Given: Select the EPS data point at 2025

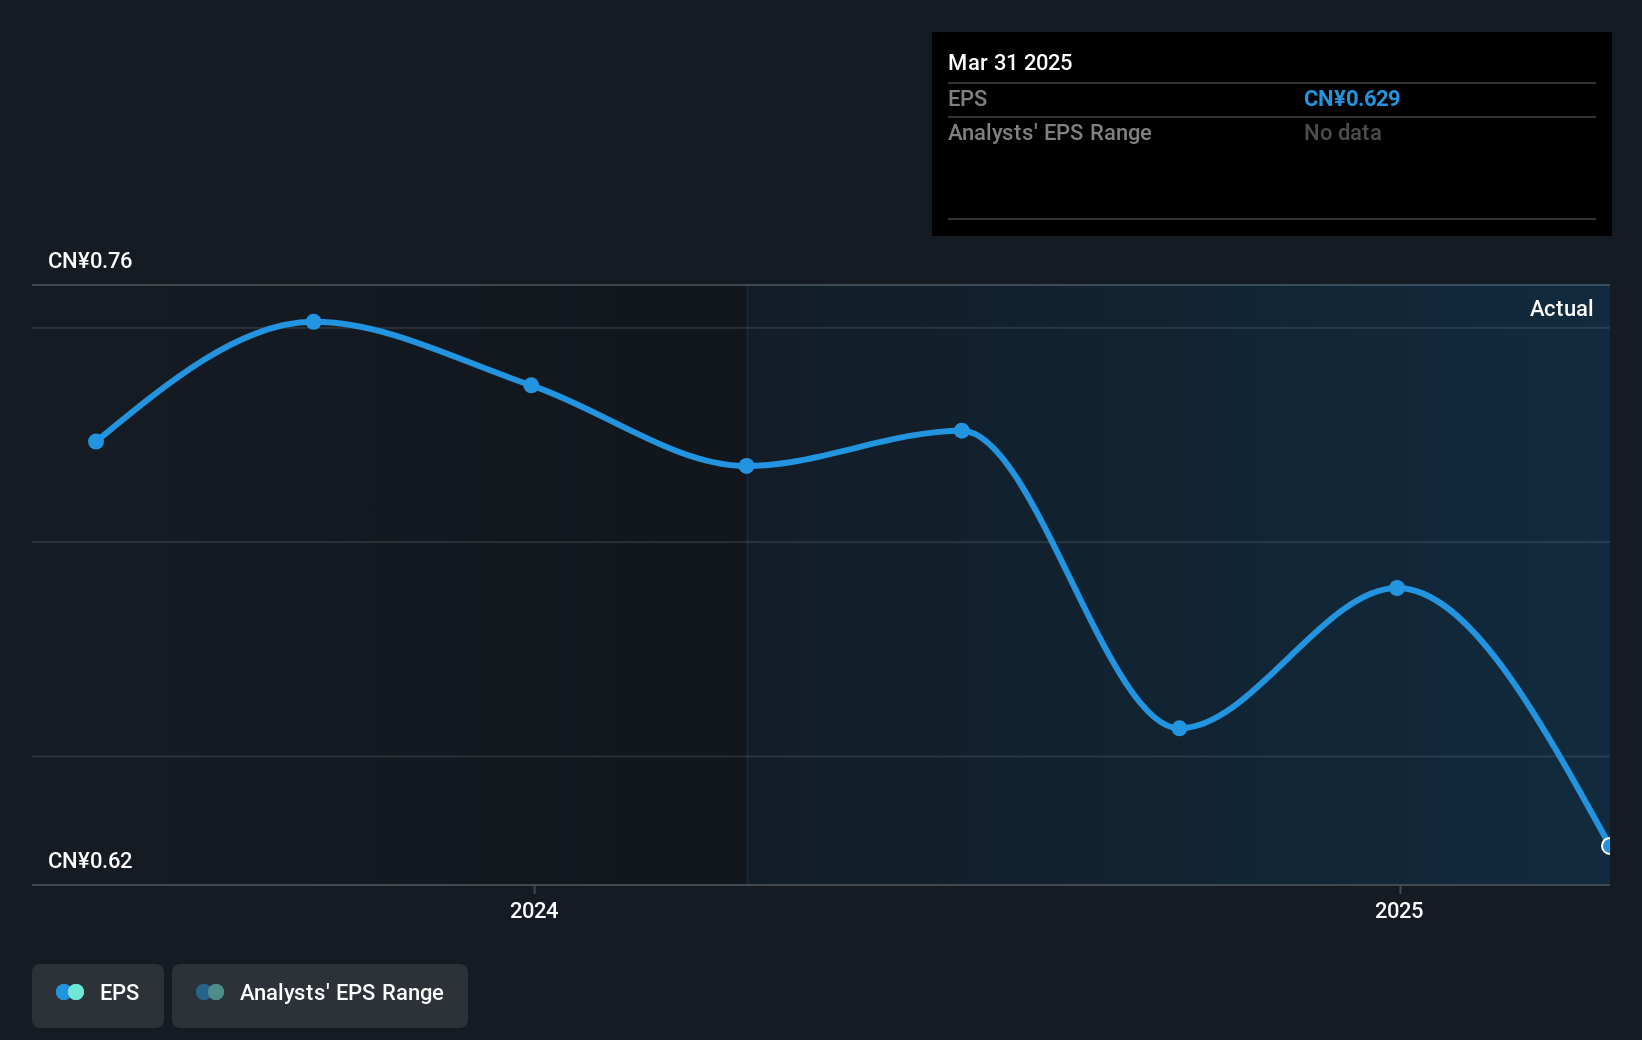Looking at the screenshot, I should (x=1398, y=588).
